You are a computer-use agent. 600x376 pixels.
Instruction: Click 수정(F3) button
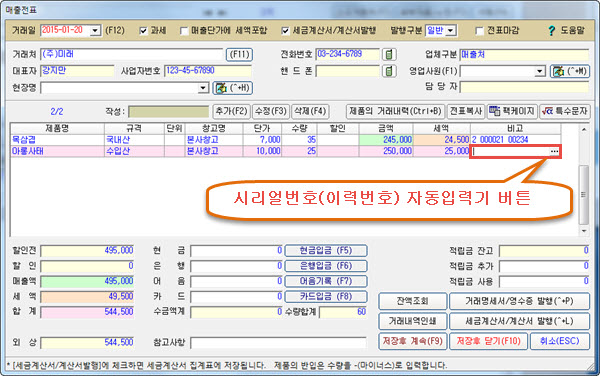pyautogui.click(x=271, y=111)
